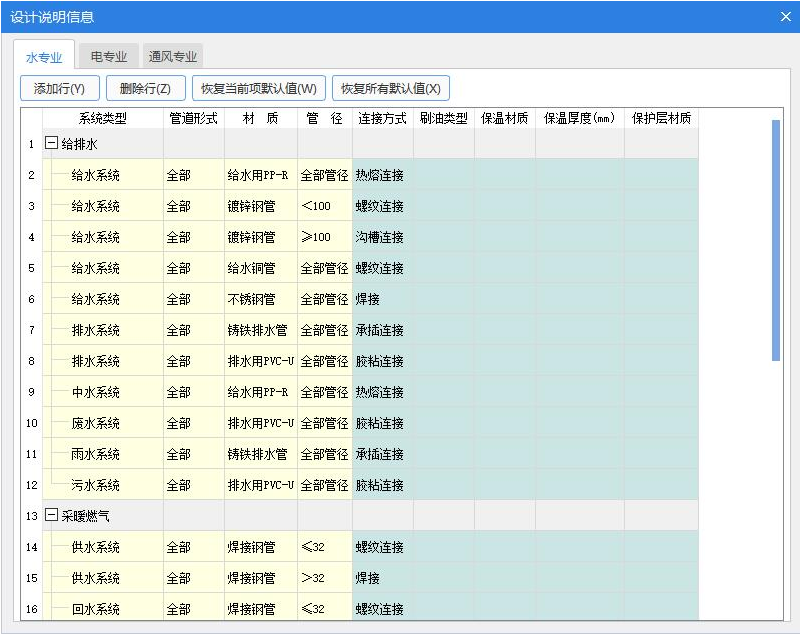Click the 添加行(Y) button
This screenshot has width=800, height=635.
pyautogui.click(x=59, y=88)
